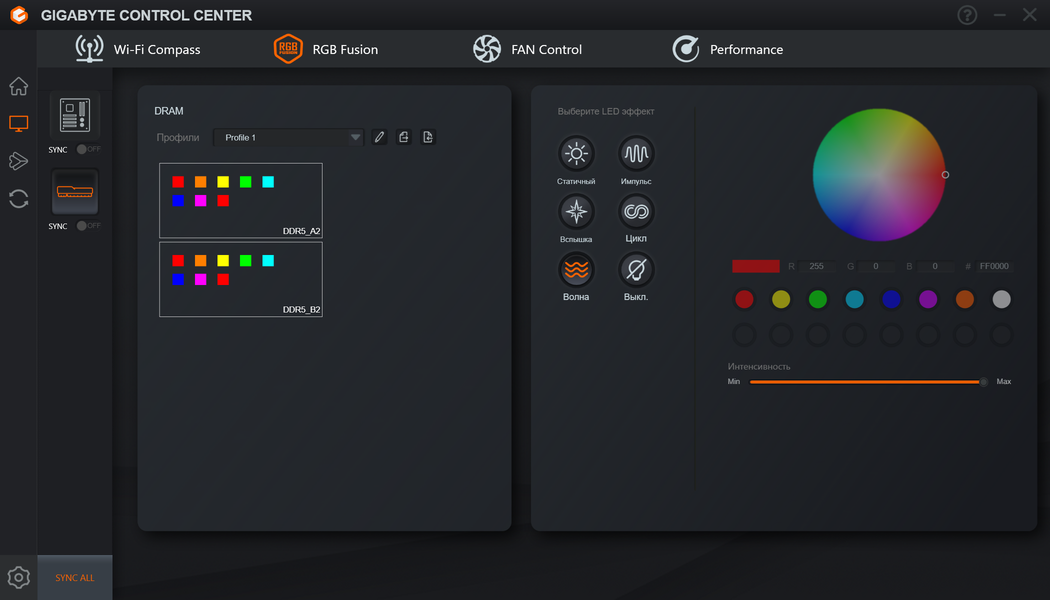Image resolution: width=1050 pixels, height=600 pixels.
Task: Open the help question mark button
Action: (x=967, y=15)
